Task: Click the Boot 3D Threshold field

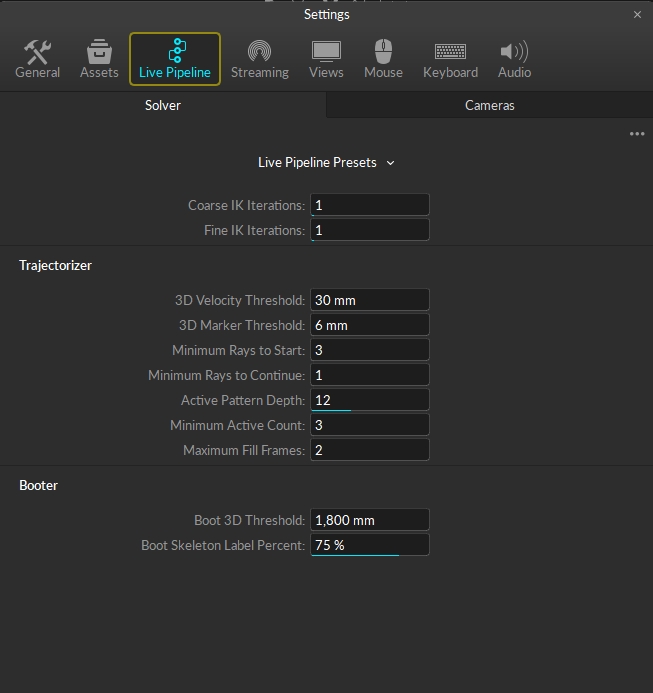Action: click(x=369, y=520)
